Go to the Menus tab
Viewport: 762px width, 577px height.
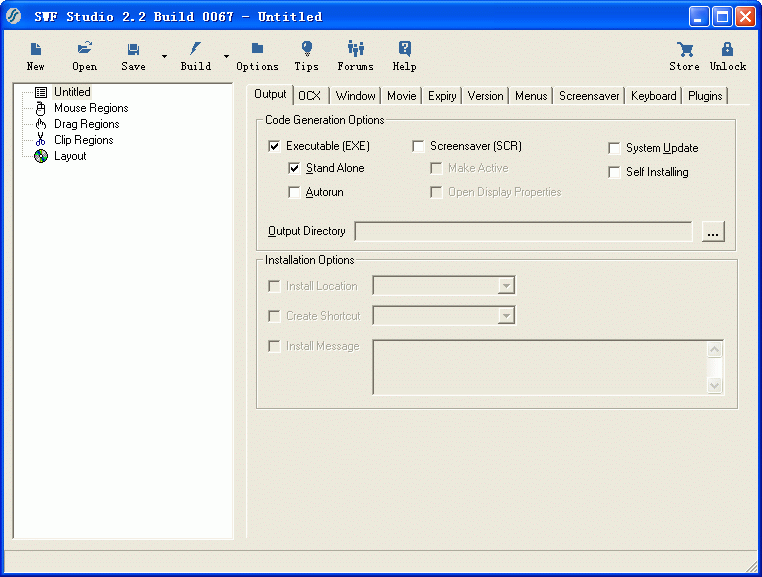coord(531,96)
